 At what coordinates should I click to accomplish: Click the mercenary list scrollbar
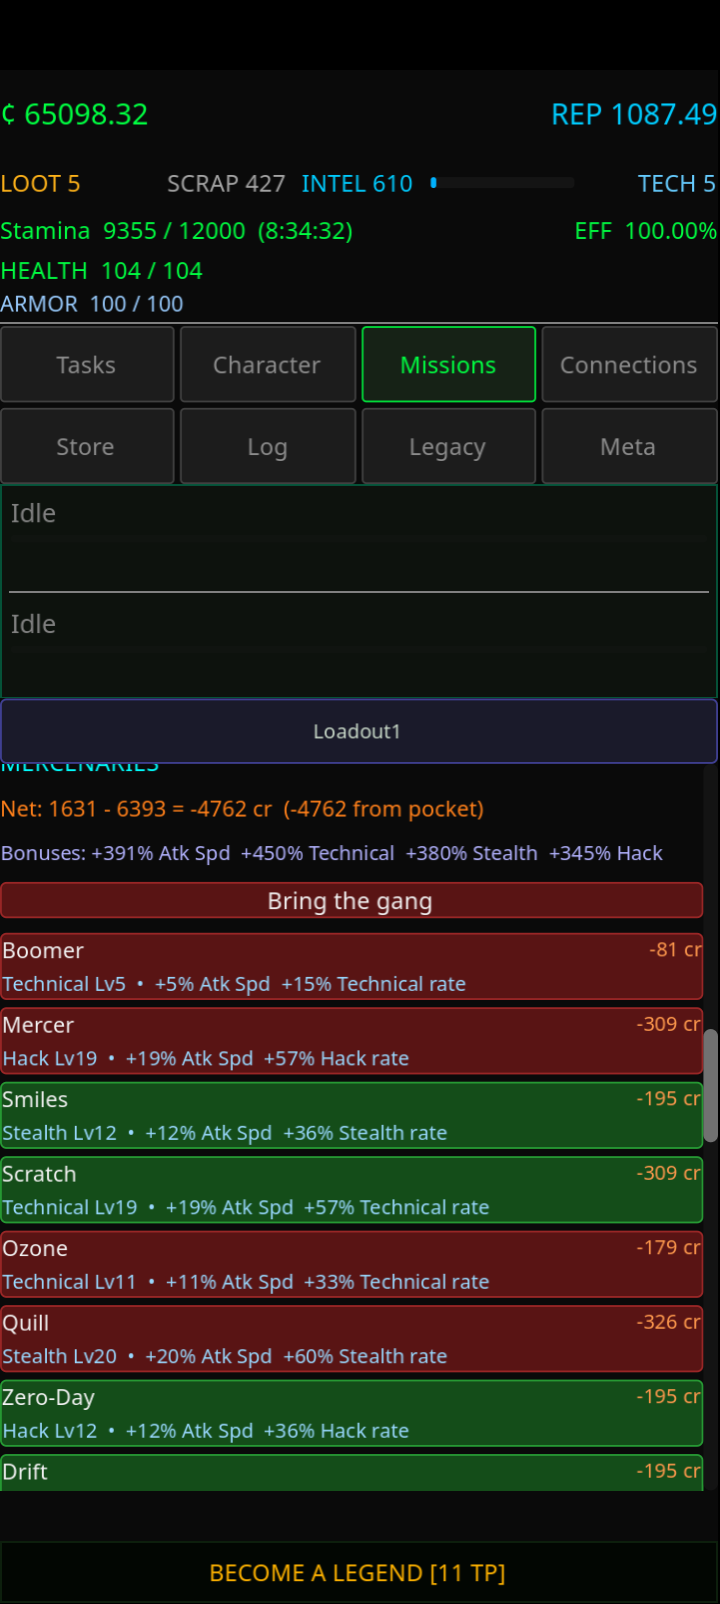pos(711,1086)
